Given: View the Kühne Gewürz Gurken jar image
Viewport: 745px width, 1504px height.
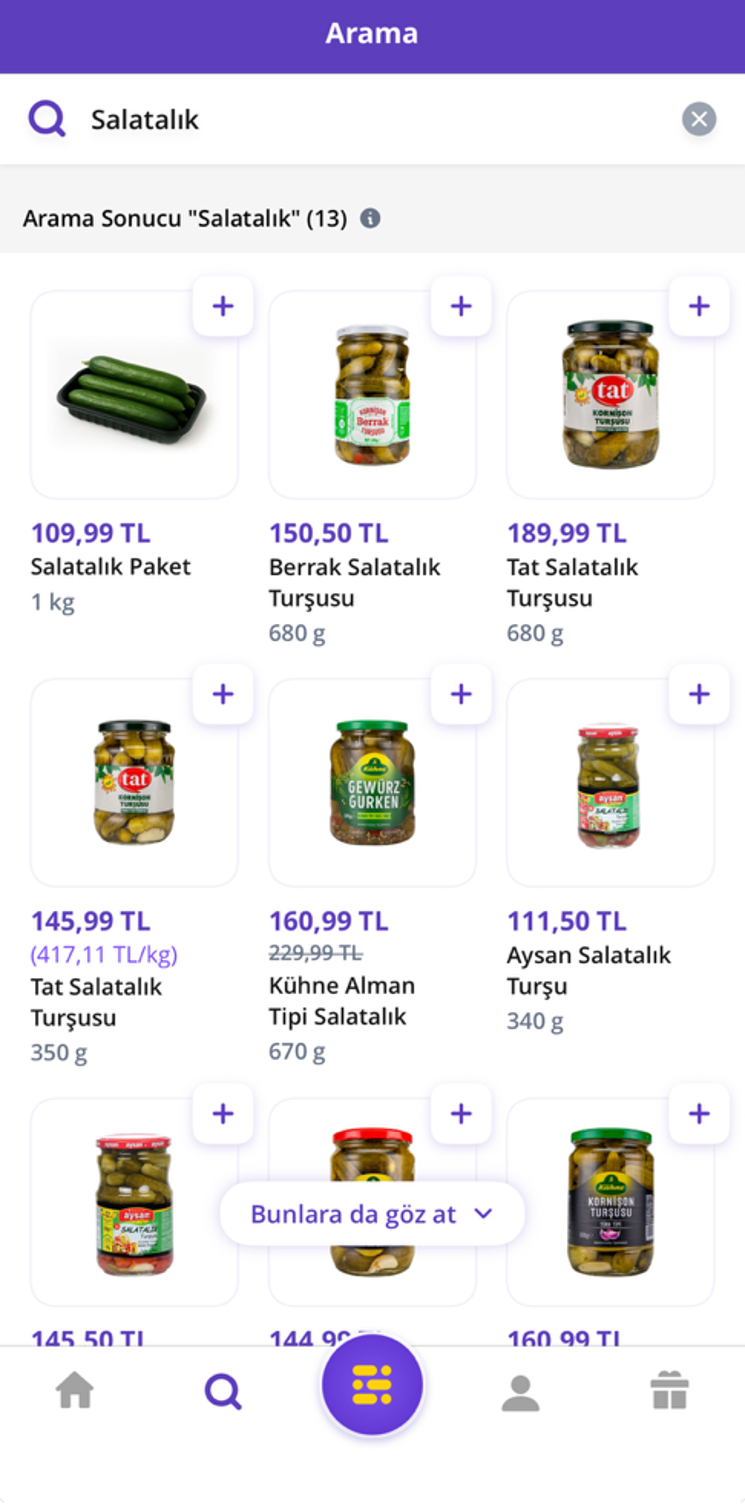Looking at the screenshot, I should tap(372, 784).
